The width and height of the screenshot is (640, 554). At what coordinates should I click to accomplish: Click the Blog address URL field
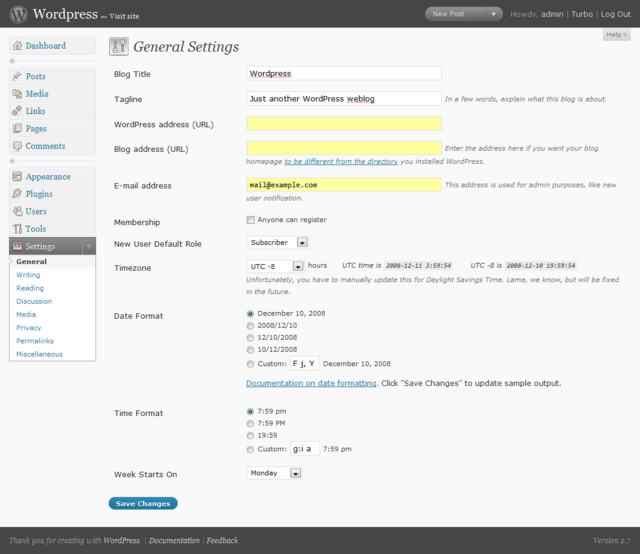(344, 148)
